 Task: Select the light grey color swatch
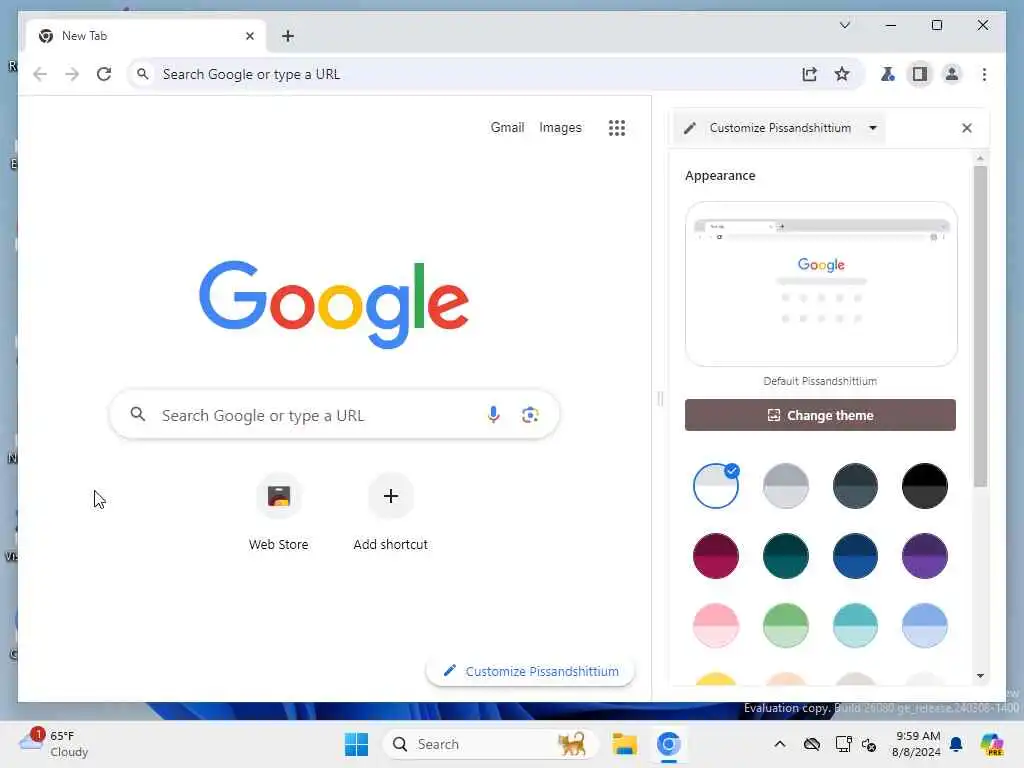coord(786,486)
